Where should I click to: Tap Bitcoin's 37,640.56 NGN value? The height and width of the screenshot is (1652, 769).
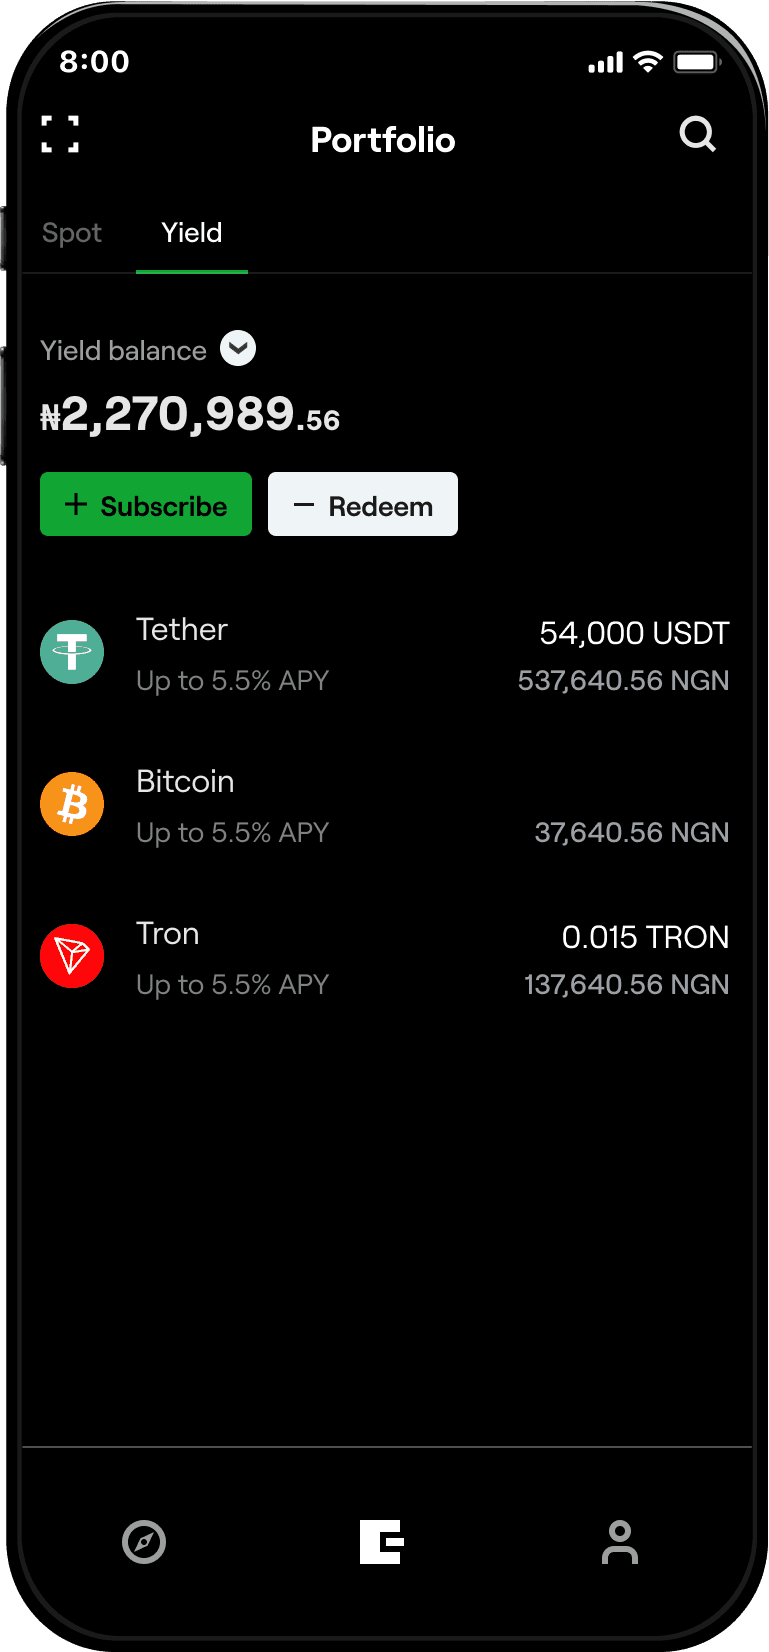(x=631, y=832)
